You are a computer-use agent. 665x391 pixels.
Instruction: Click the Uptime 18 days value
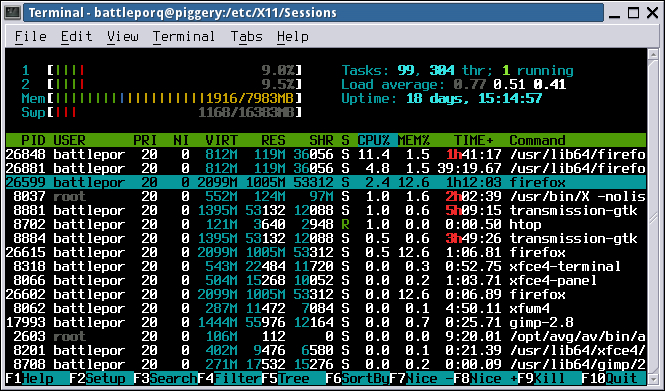474,98
